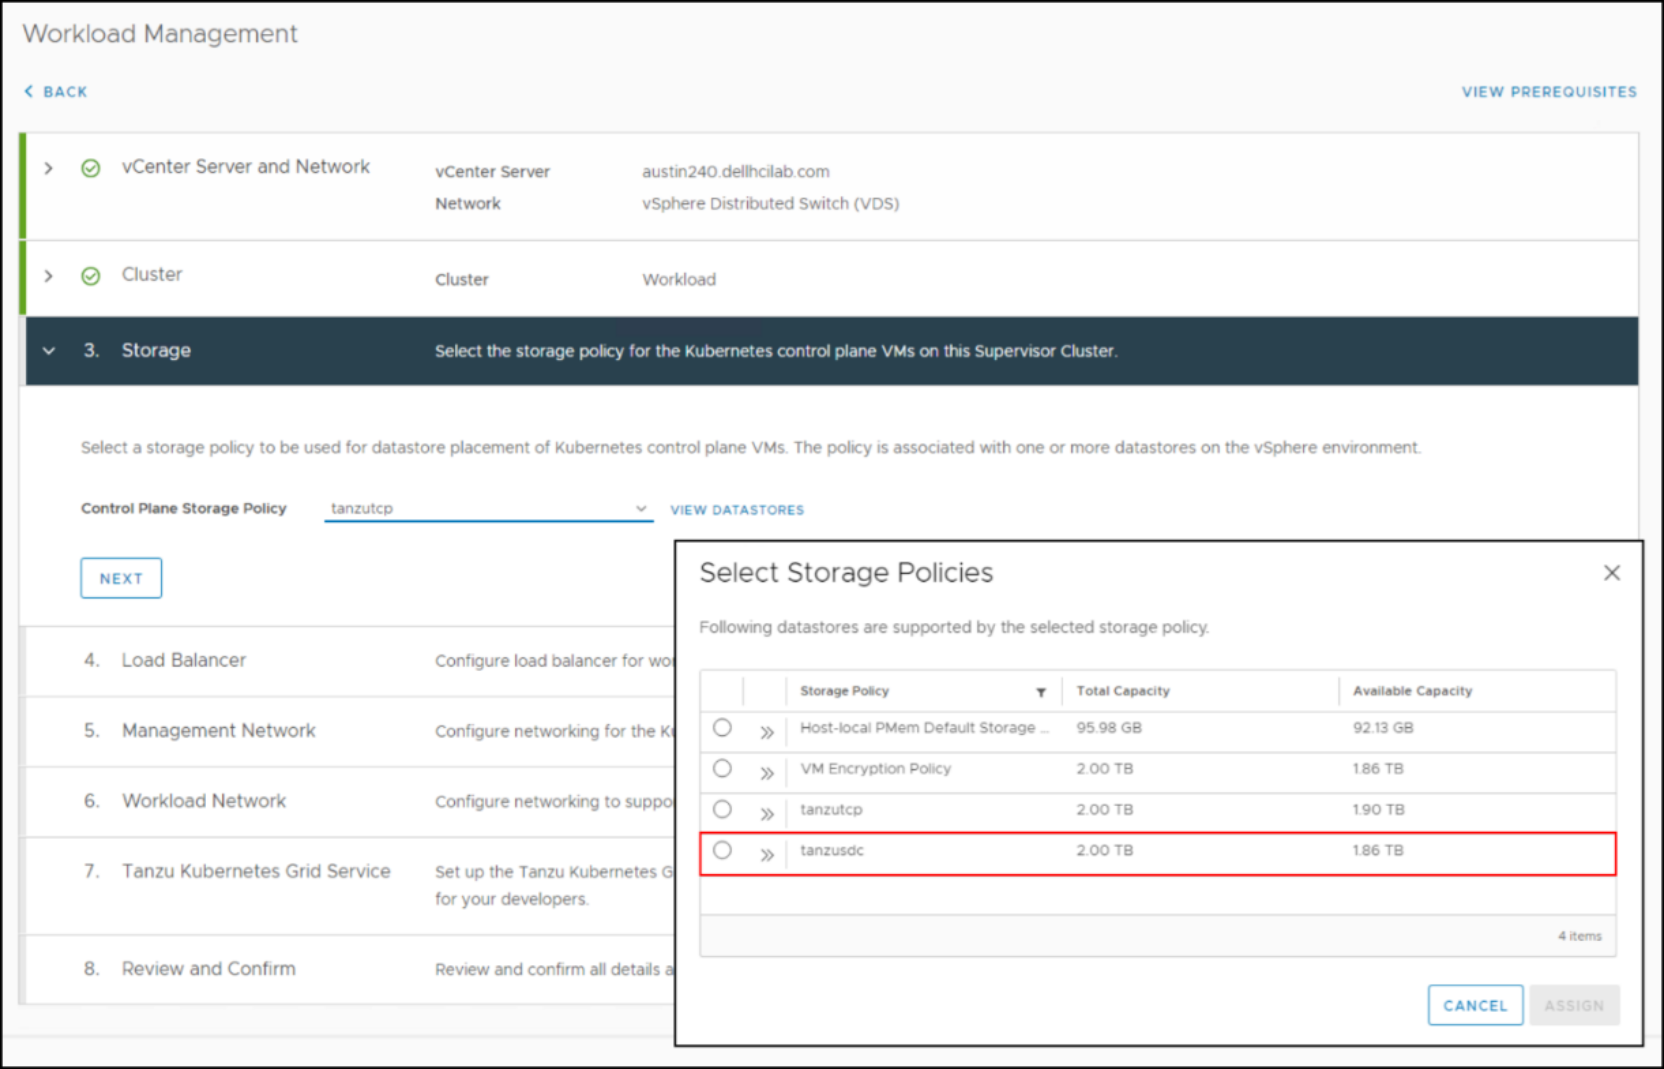Open the VIEW PREREQUISITES link

tap(1549, 92)
